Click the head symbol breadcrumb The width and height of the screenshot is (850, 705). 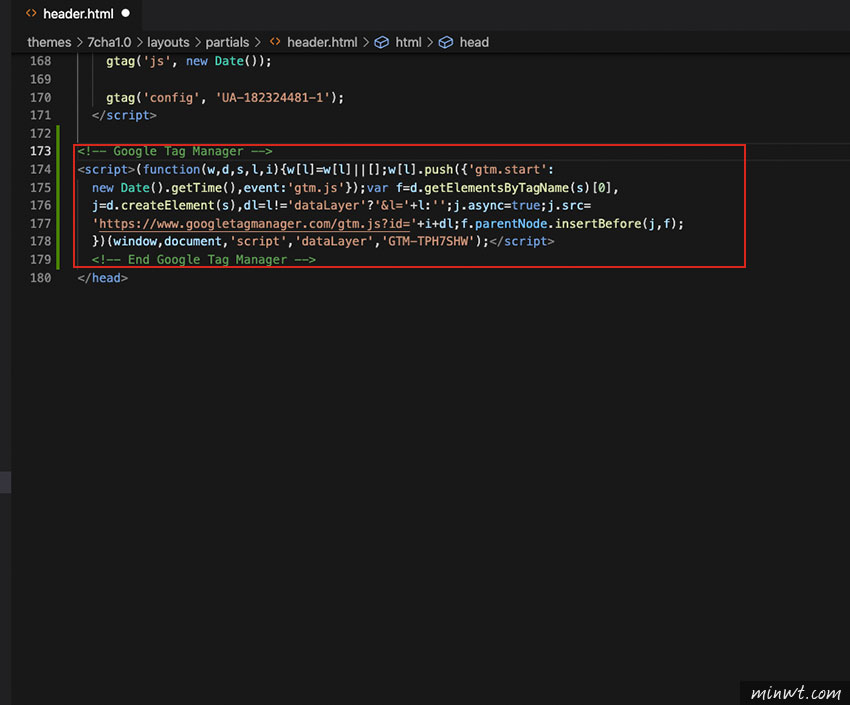pos(474,42)
